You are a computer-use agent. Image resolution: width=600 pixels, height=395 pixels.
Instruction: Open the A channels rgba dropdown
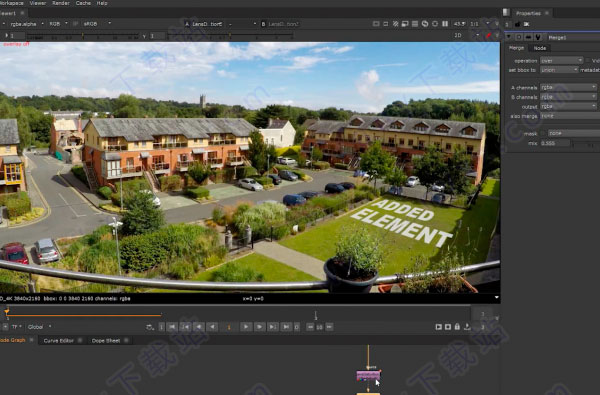(569, 87)
